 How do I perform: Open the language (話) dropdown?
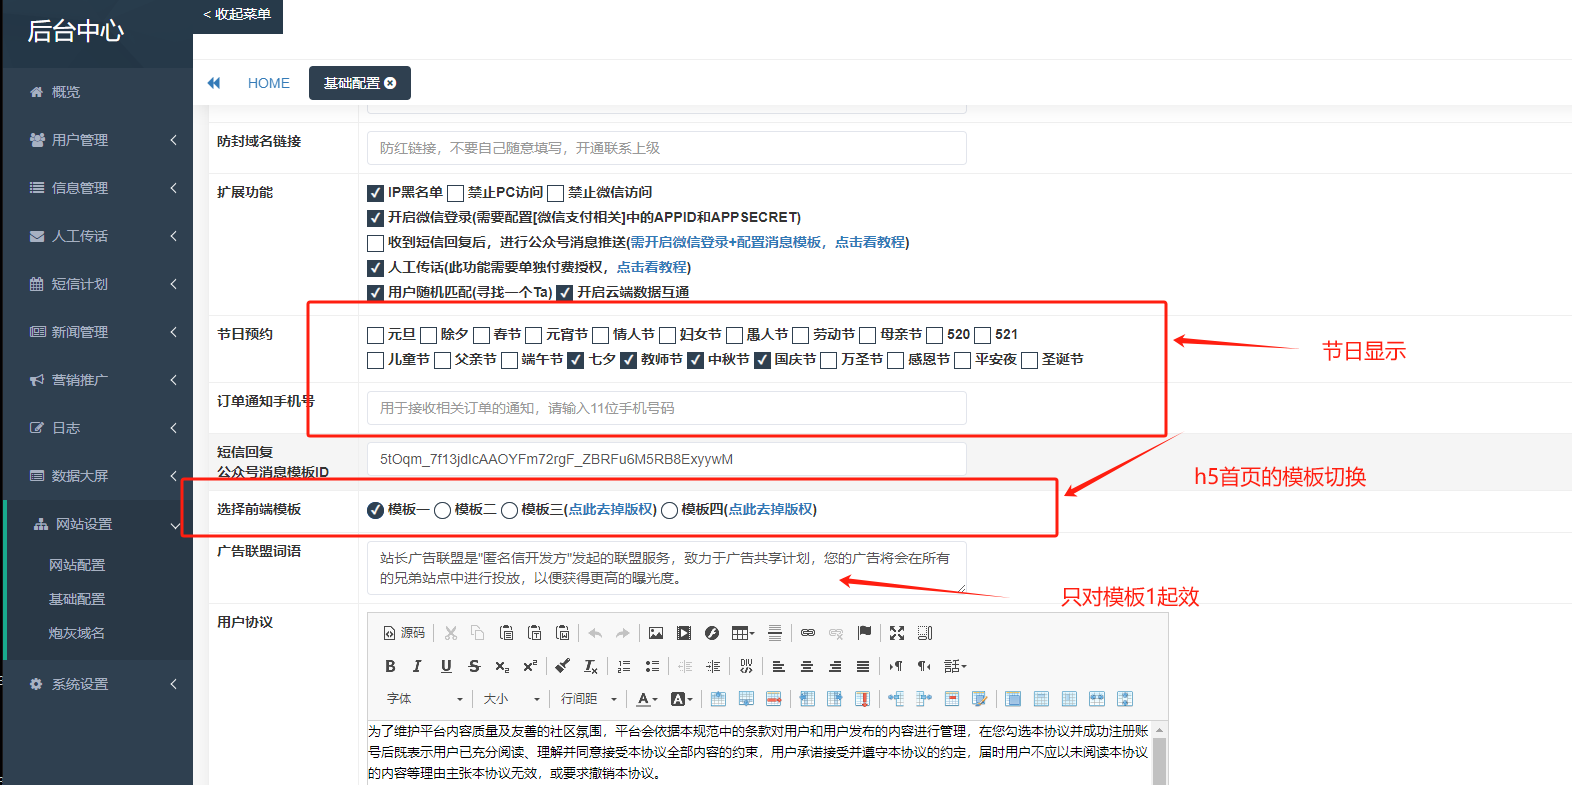955,666
